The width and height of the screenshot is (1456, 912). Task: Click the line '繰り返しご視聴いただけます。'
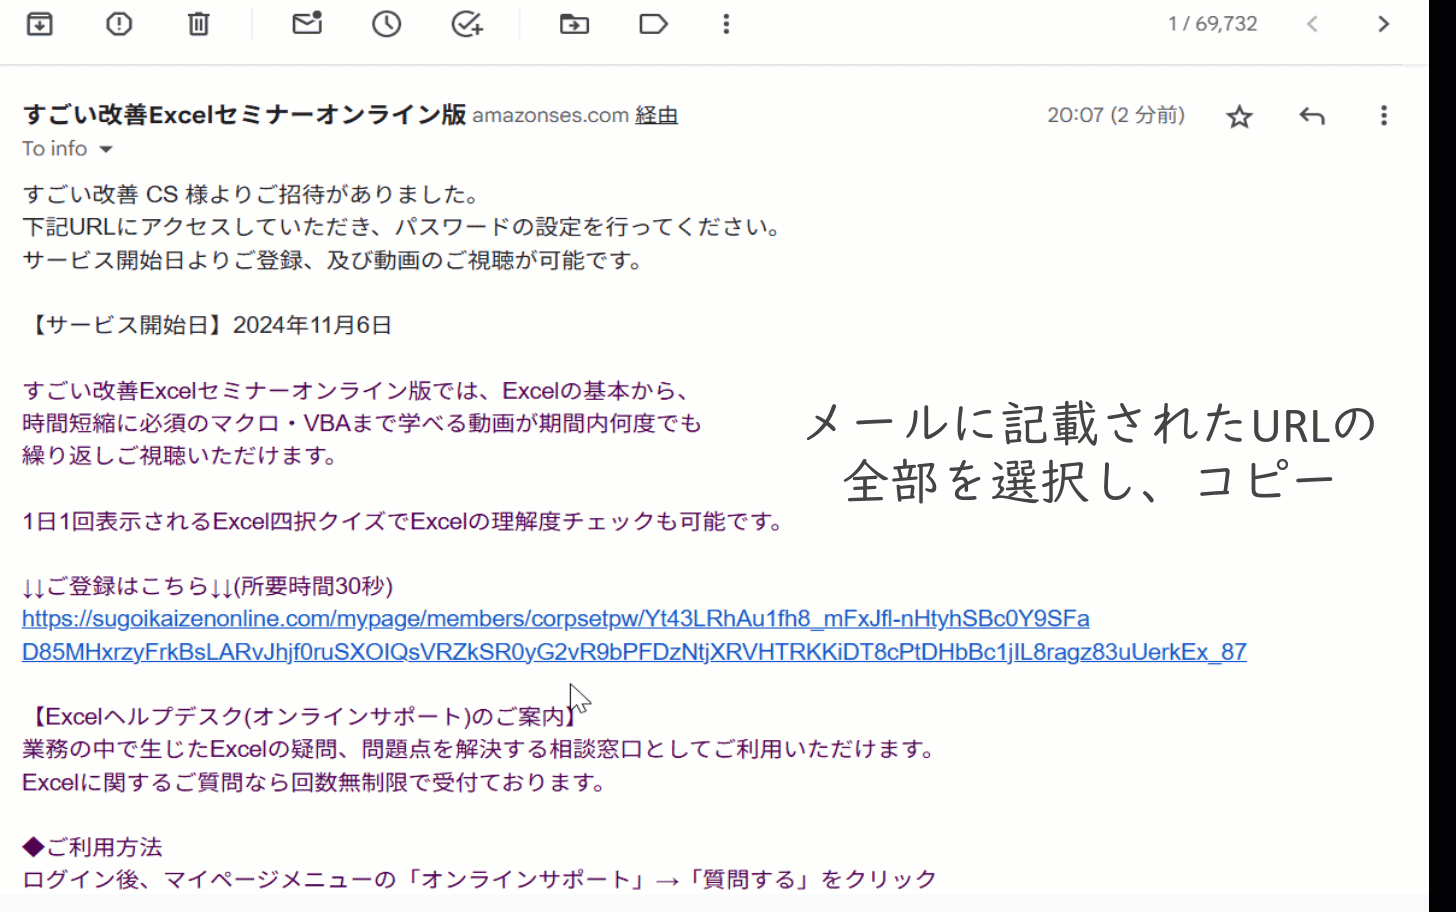coord(180,456)
